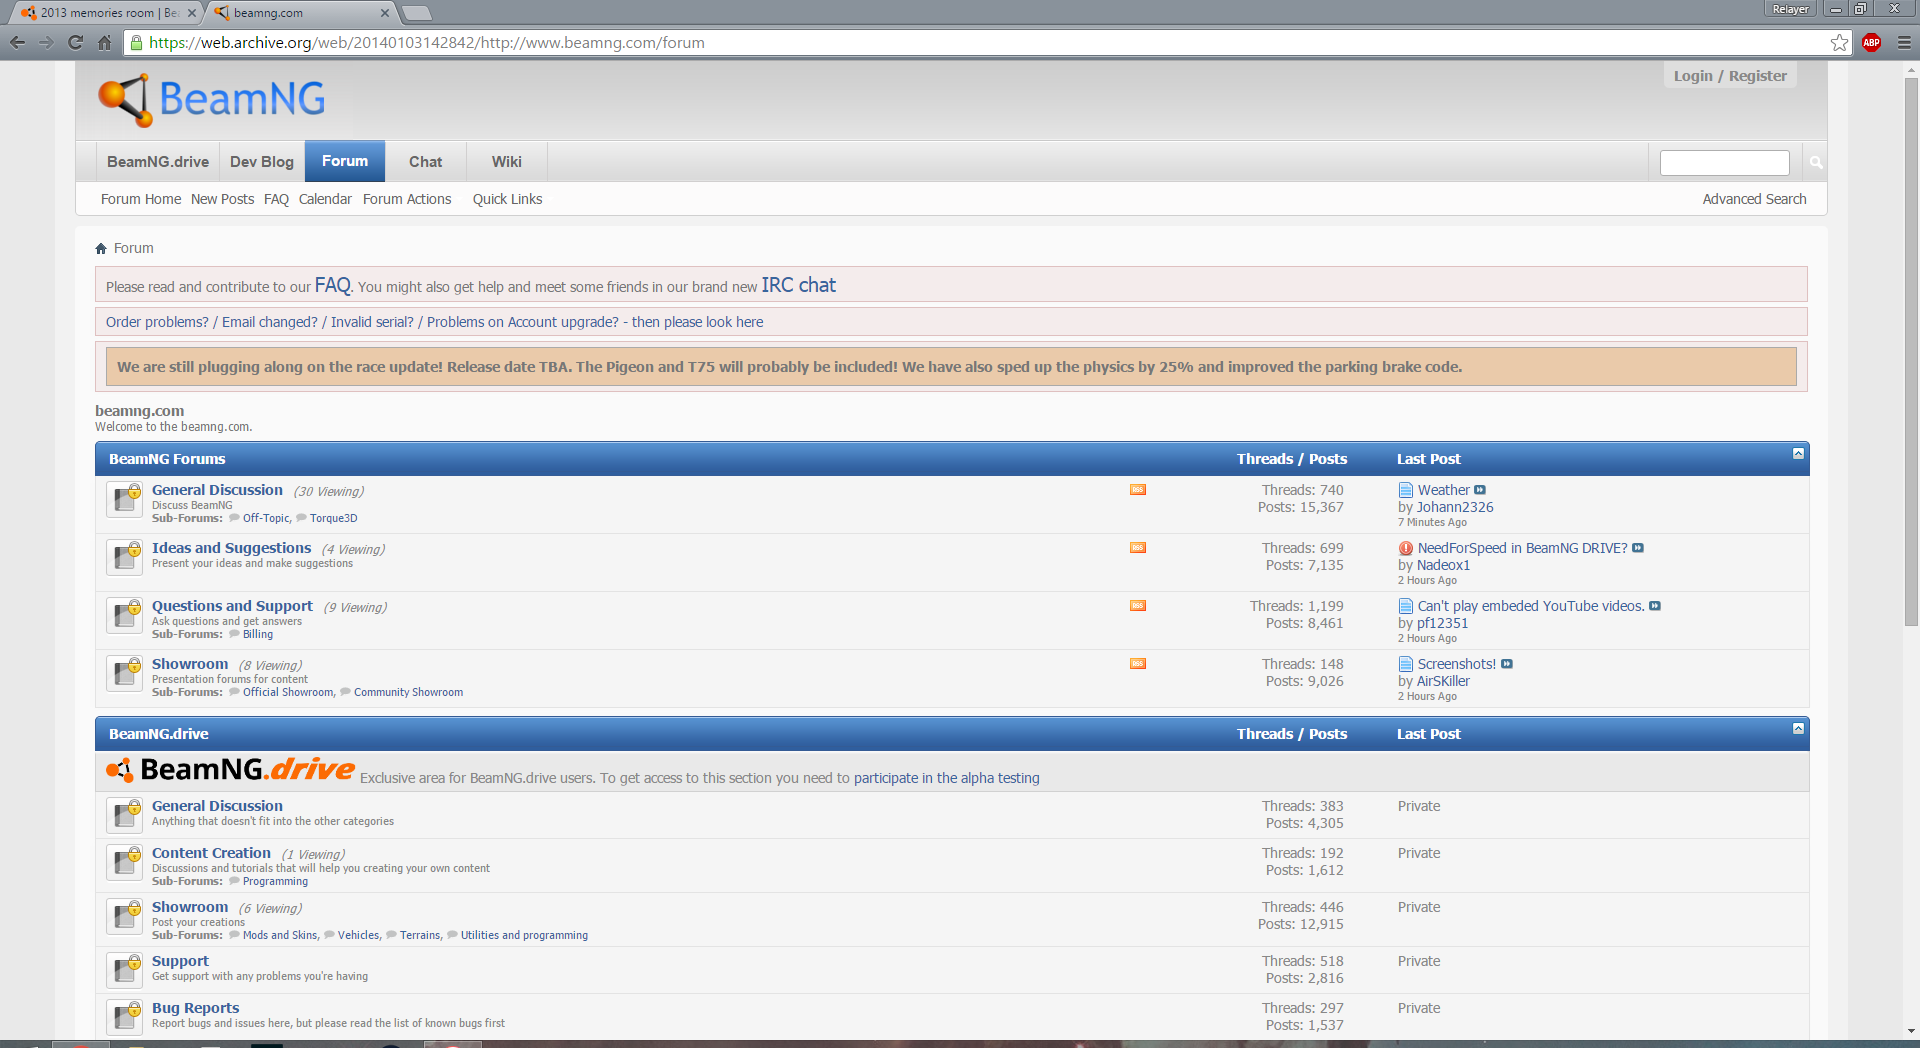The width and height of the screenshot is (1920, 1048).
Task: Open the Utilities and programming sub-forum
Action: [524, 935]
